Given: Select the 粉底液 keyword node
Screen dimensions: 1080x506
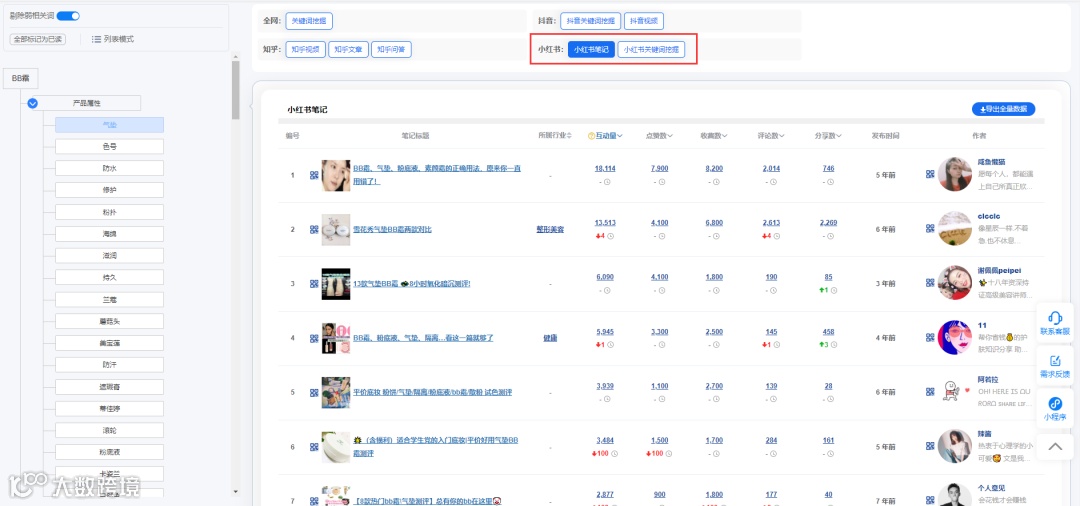Looking at the screenshot, I should tap(110, 452).
